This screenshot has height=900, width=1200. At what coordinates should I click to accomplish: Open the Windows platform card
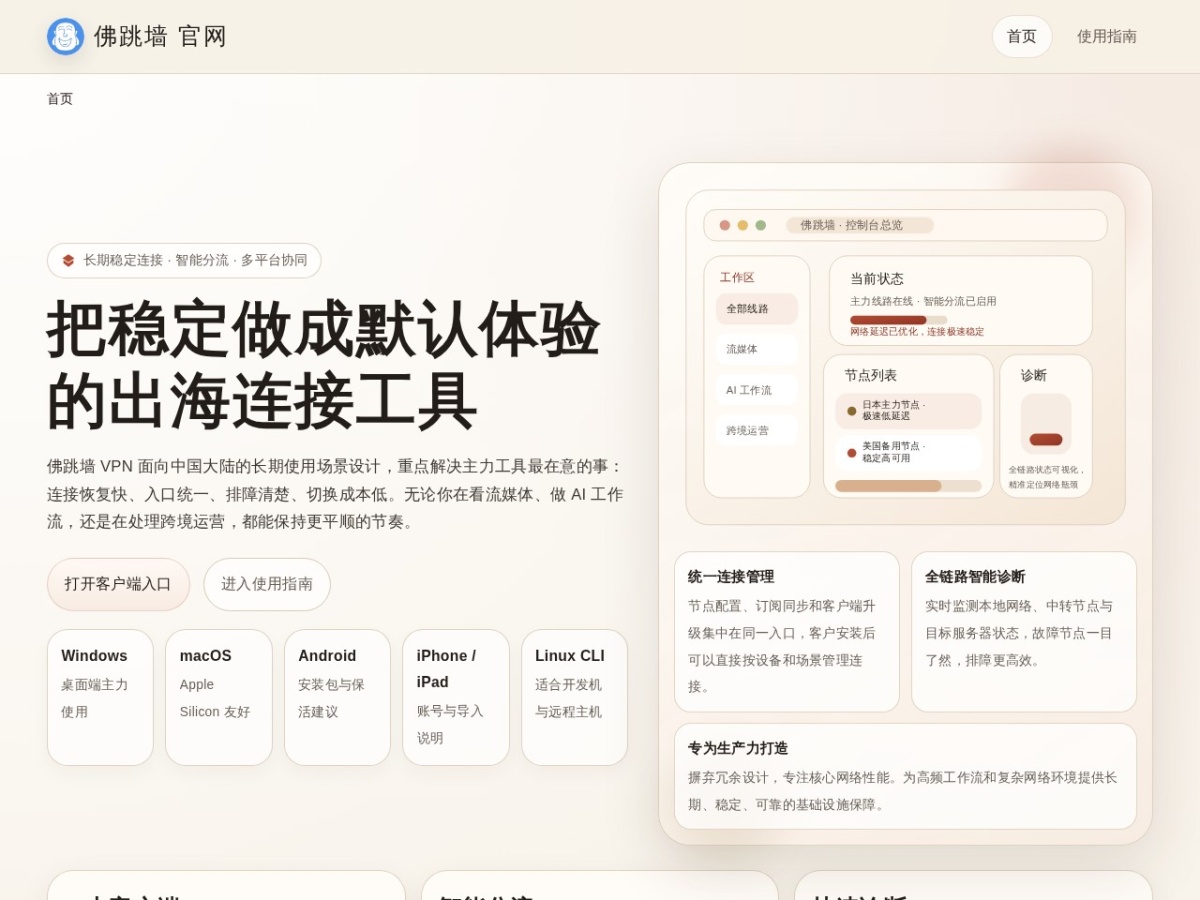[x=100, y=698]
